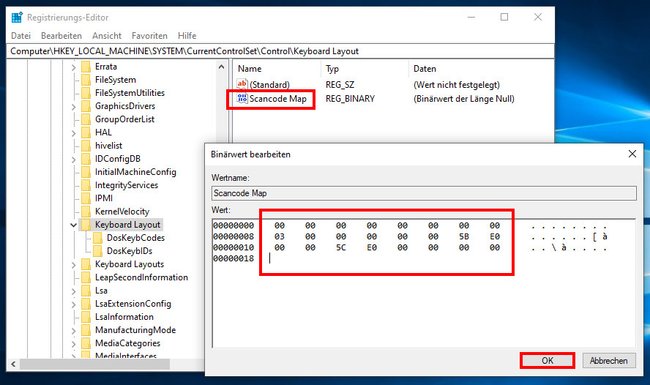Click the REG_BINARY type cell

tap(350, 99)
